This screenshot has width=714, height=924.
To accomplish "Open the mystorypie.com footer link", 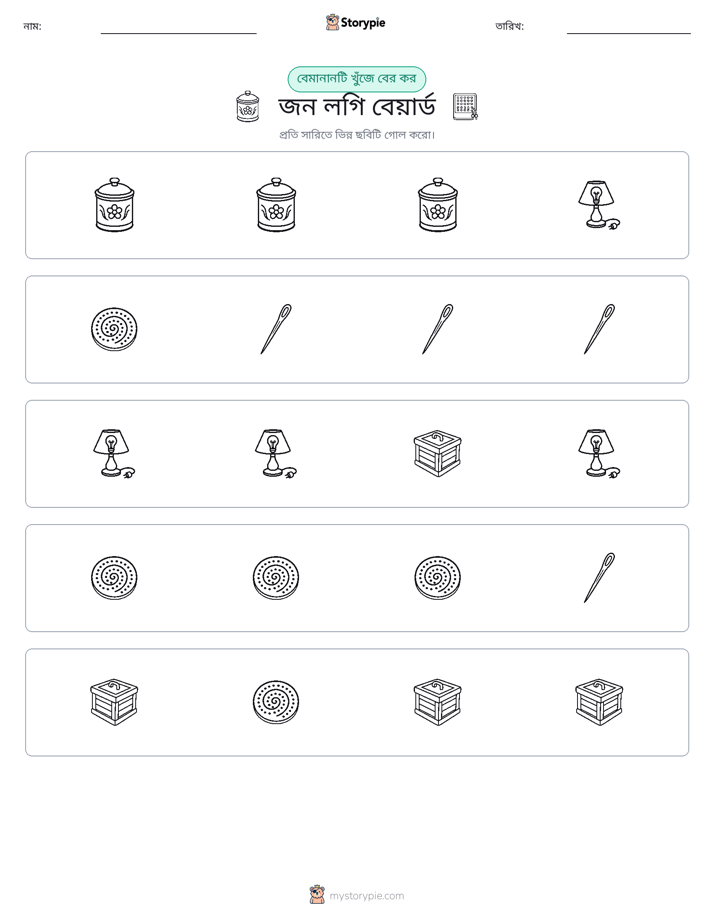I will (x=366, y=896).
